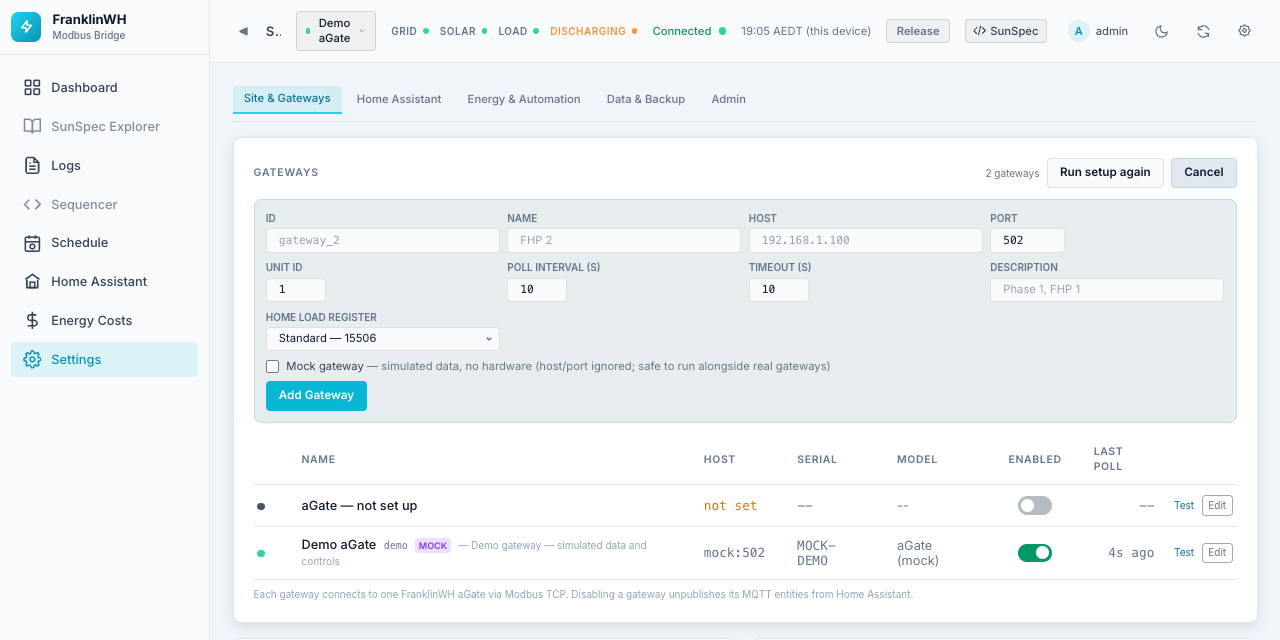
Task: Toggle dark mode moon icon
Action: [1161, 31]
